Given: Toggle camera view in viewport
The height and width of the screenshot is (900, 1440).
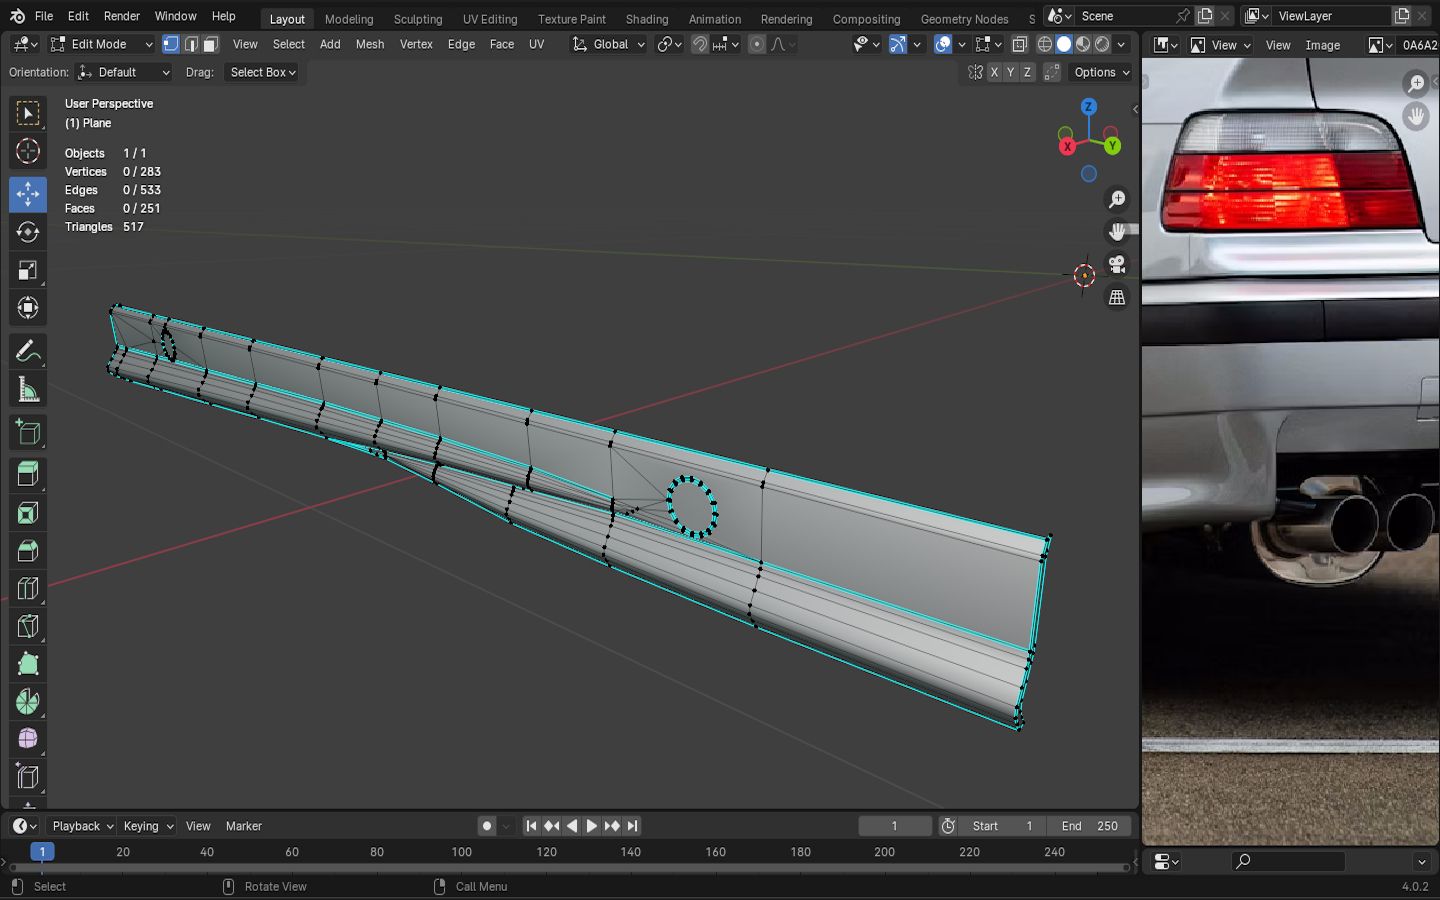Looking at the screenshot, I should click(1117, 265).
